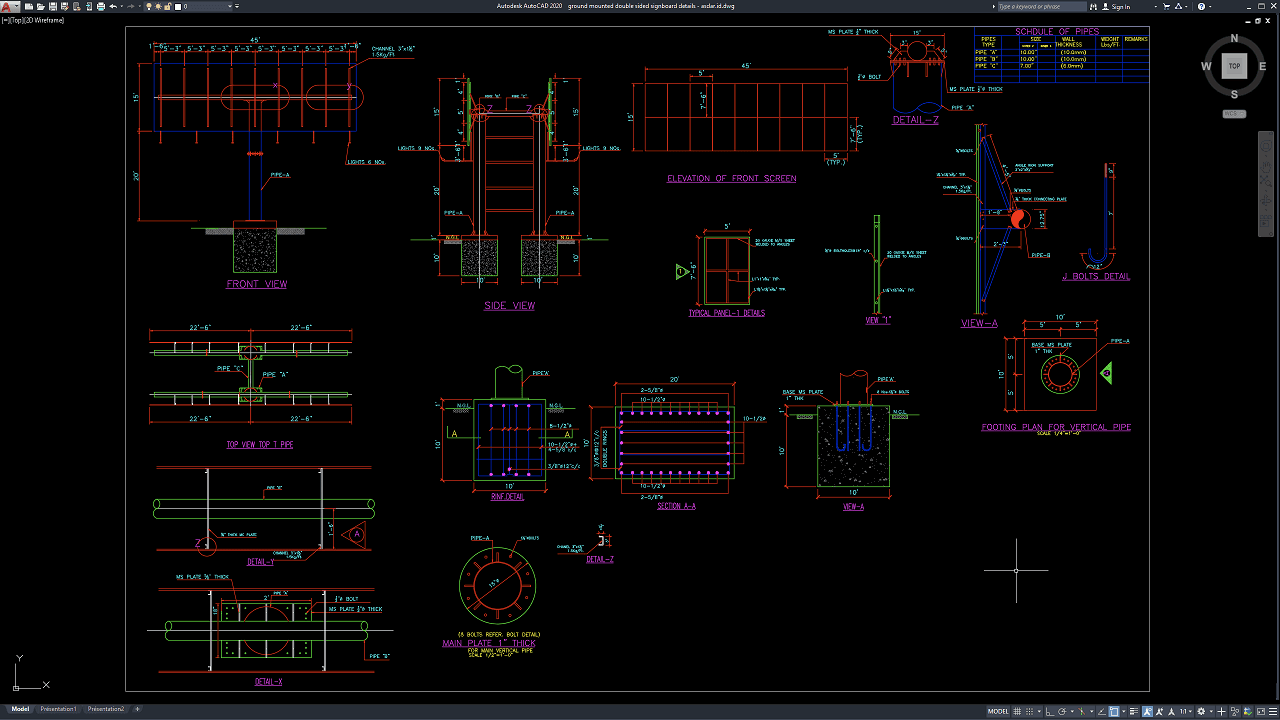
Task: Toggle the layer freeze sun icon
Action: pos(158,6)
